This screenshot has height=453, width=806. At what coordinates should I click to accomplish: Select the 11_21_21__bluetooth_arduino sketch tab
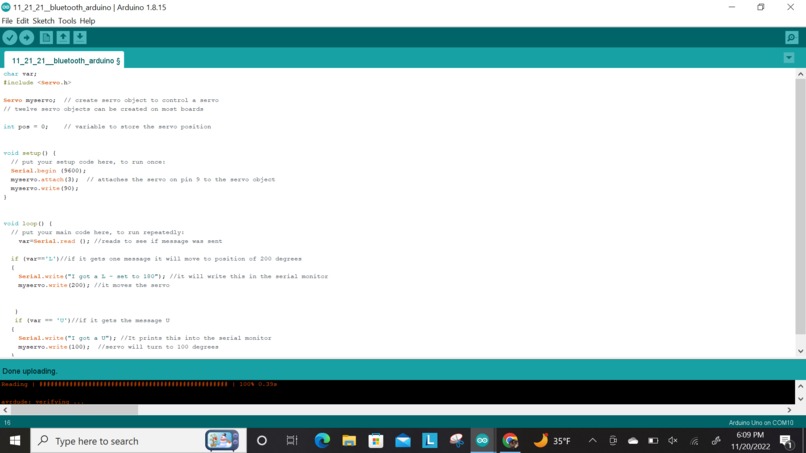tap(64, 60)
